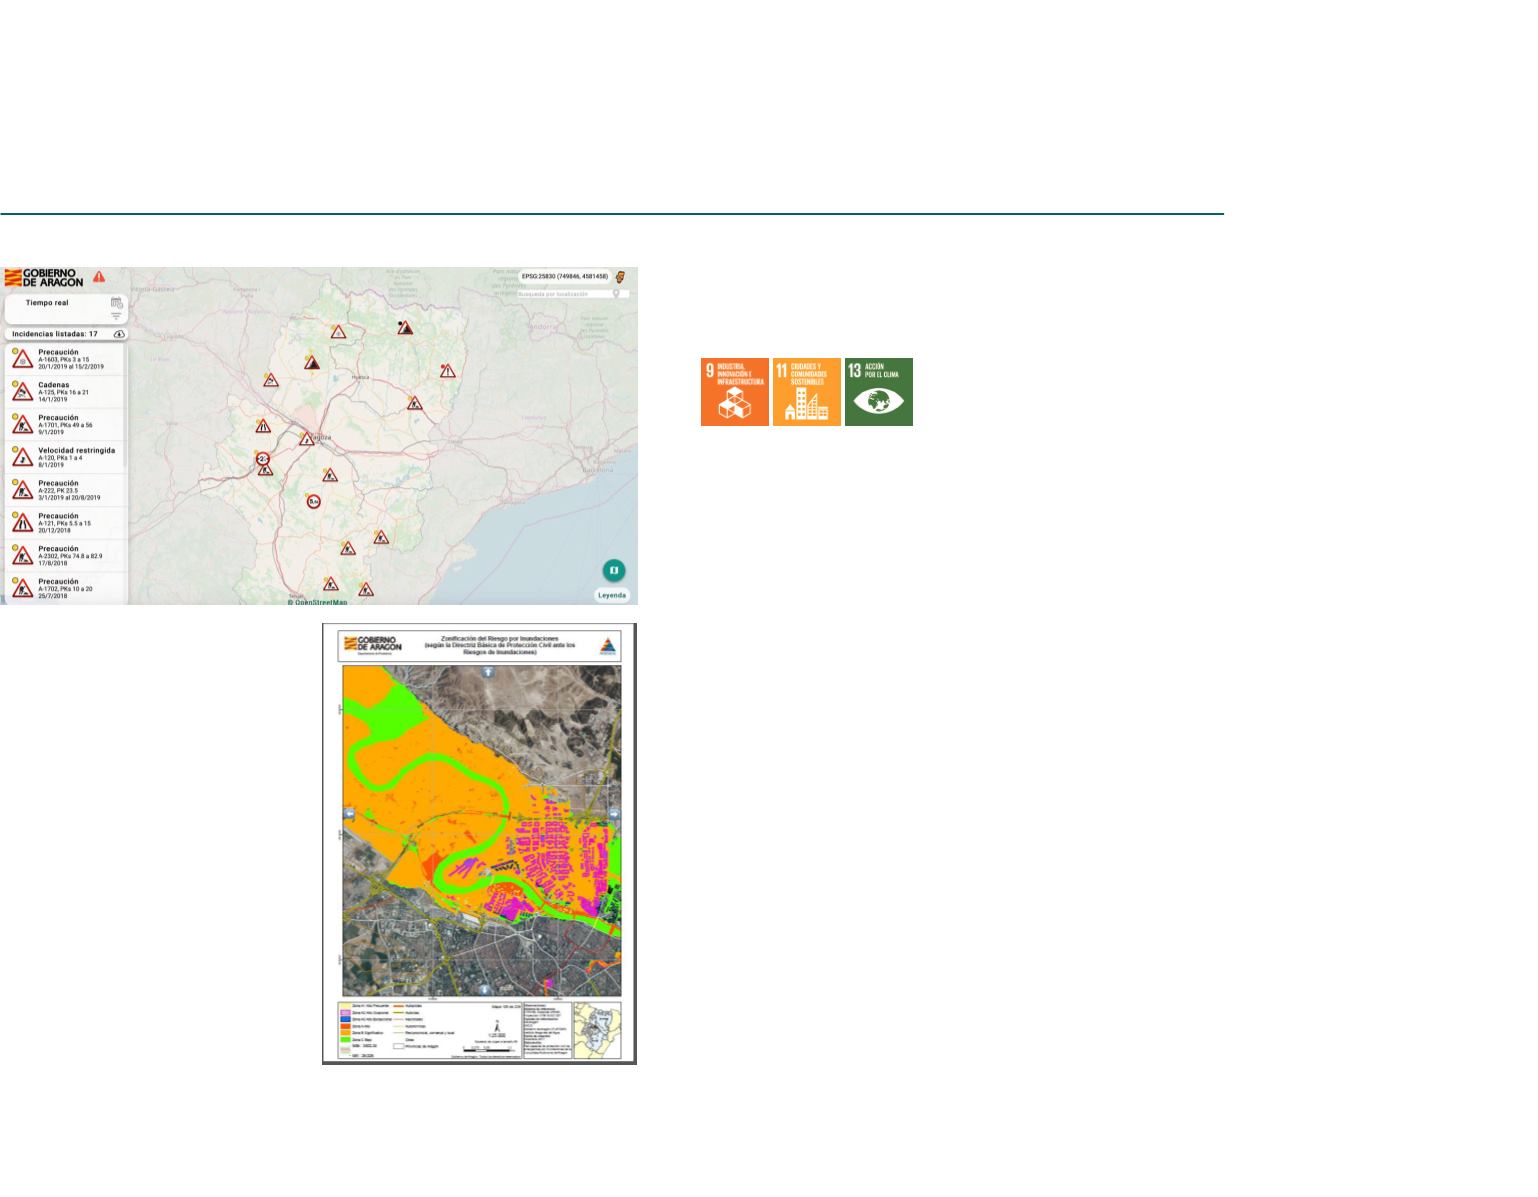Open the Precaución A-2302 incident row
Screen dimensions: 1538x1197
[66, 555]
